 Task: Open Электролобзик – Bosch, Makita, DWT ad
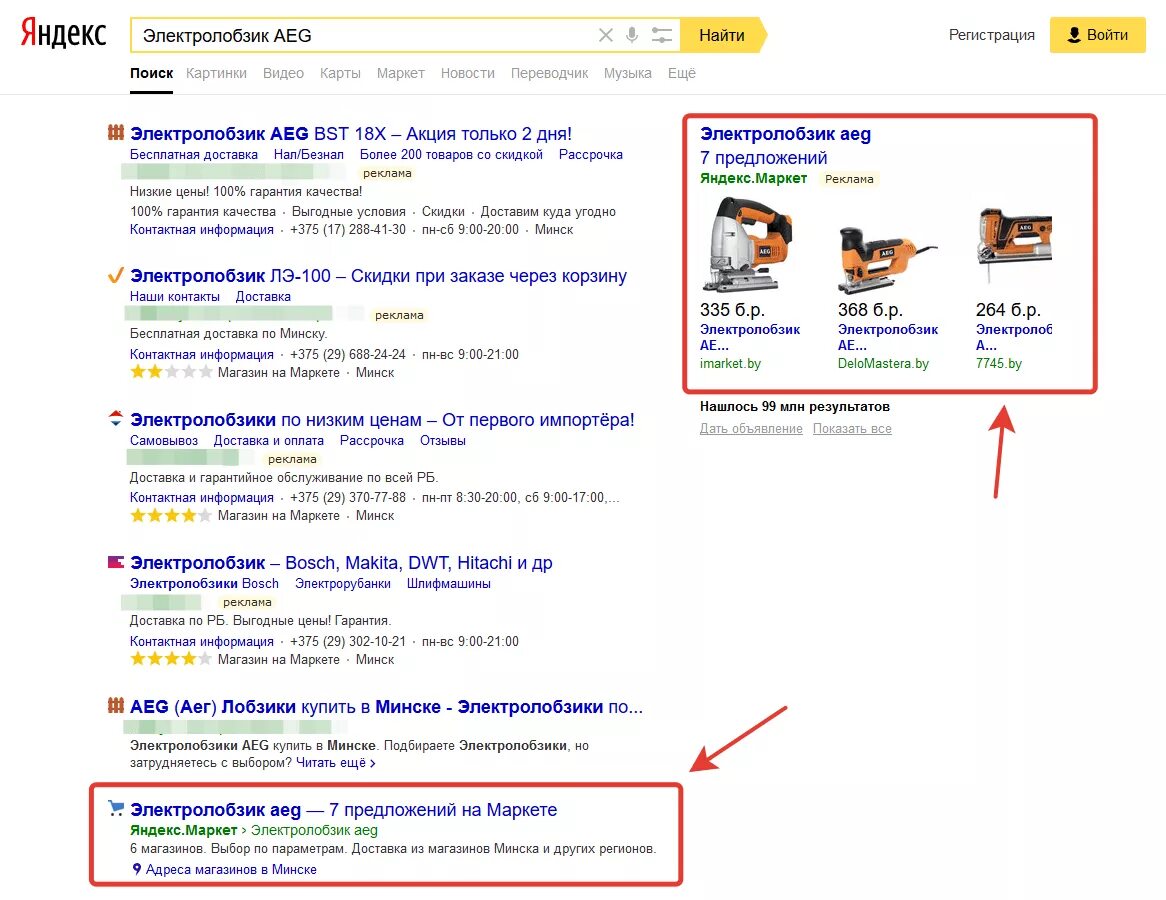341,563
